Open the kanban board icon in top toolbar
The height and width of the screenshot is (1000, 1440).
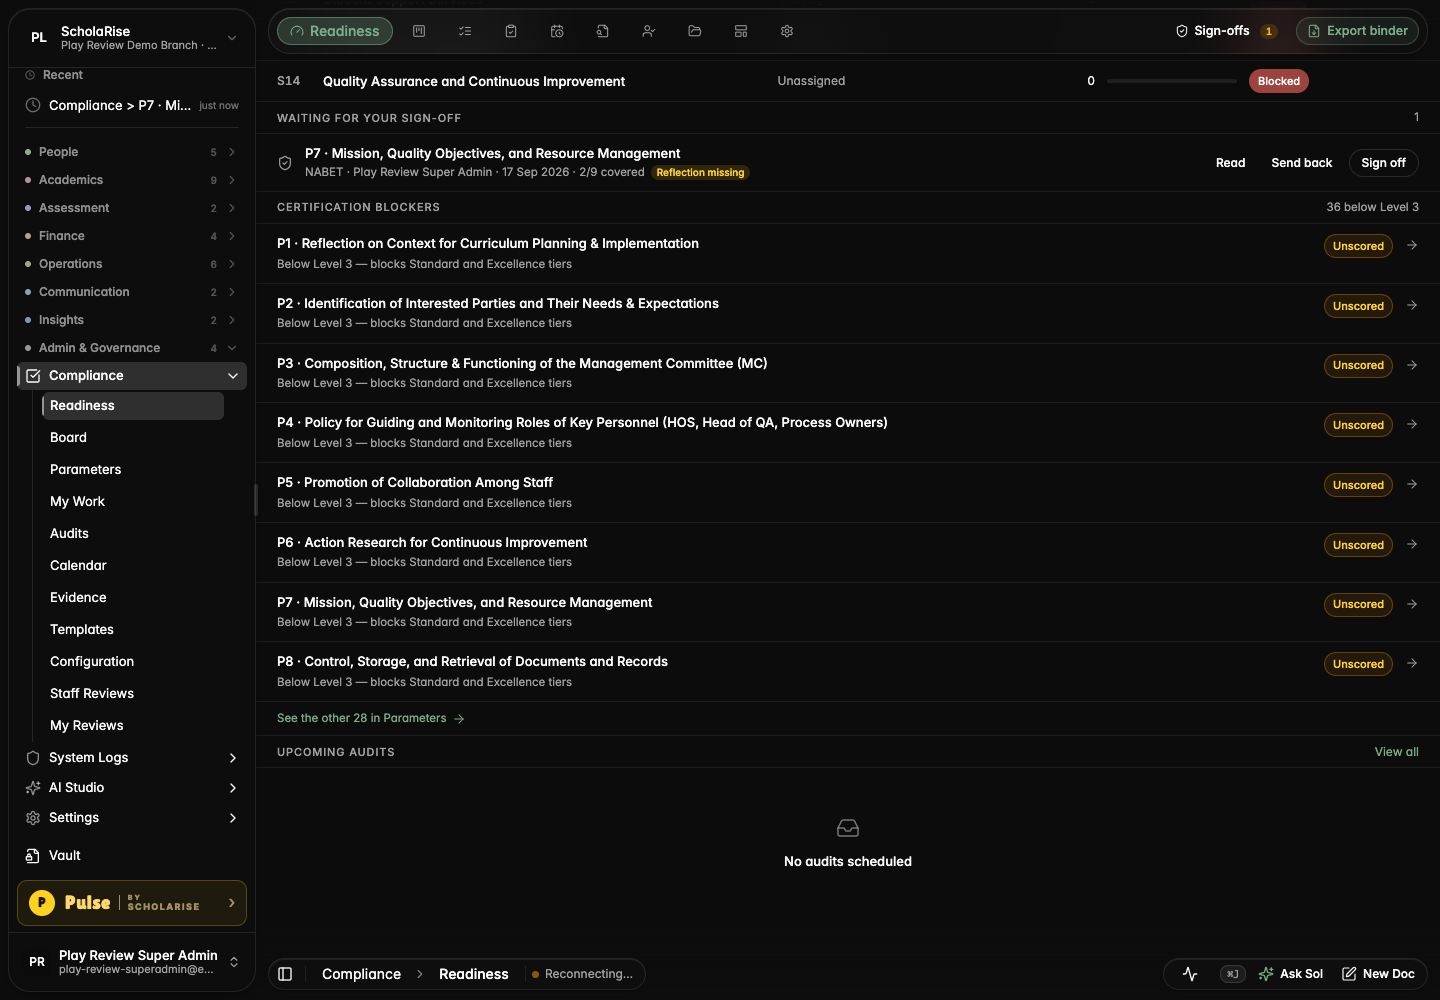(x=419, y=31)
